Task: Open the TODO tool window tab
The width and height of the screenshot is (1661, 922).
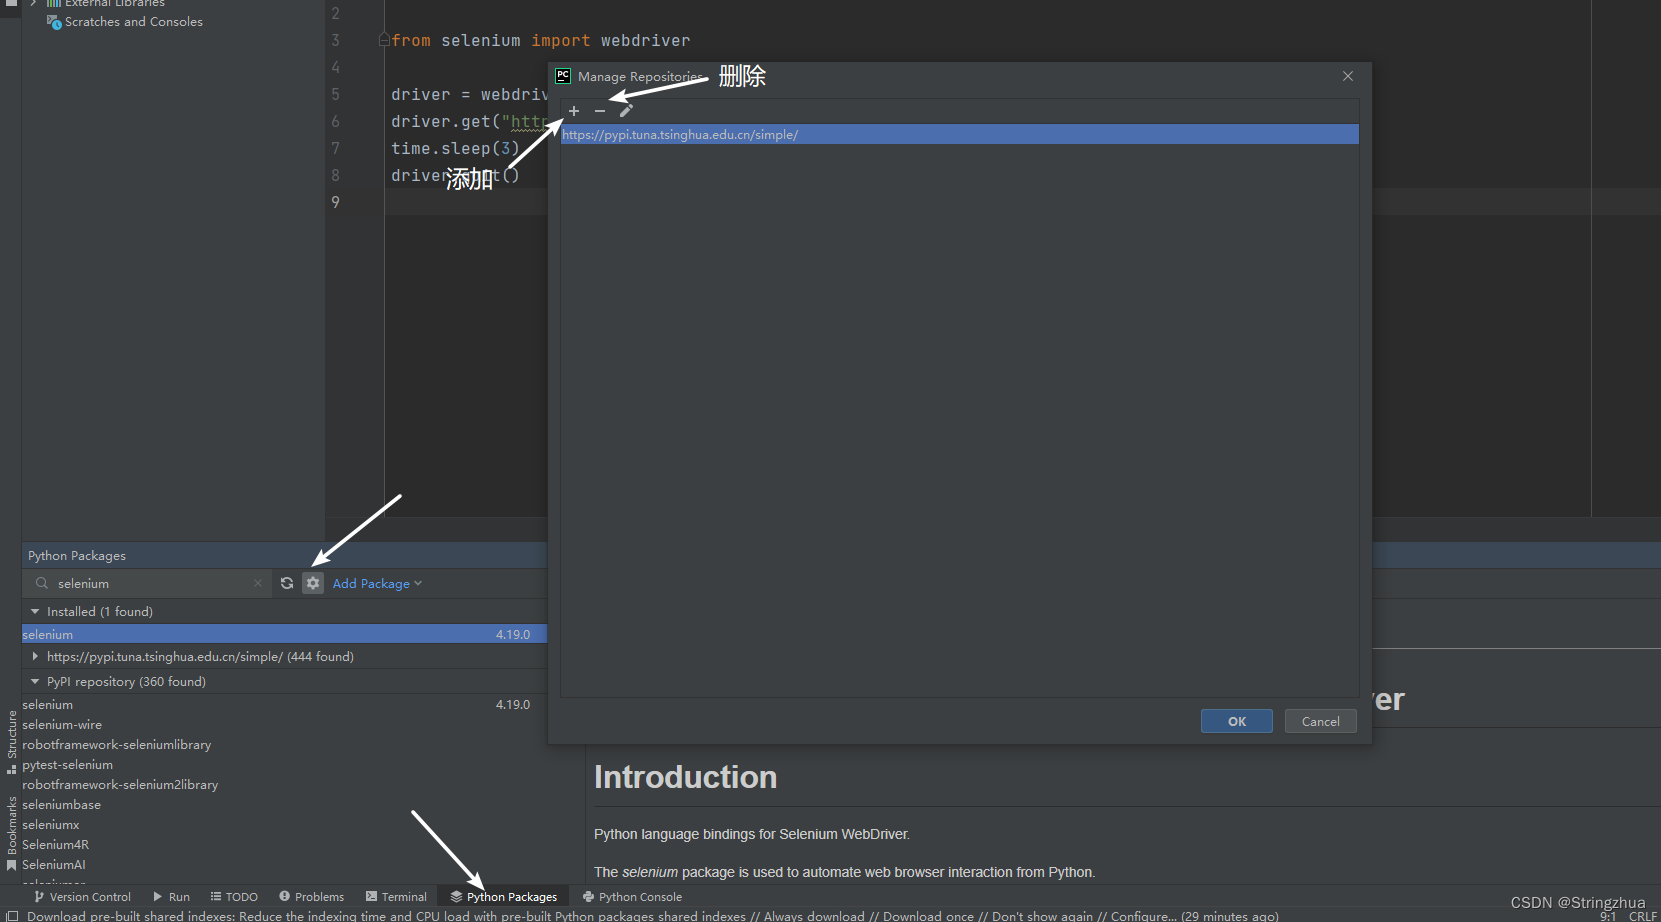Action: point(233,896)
